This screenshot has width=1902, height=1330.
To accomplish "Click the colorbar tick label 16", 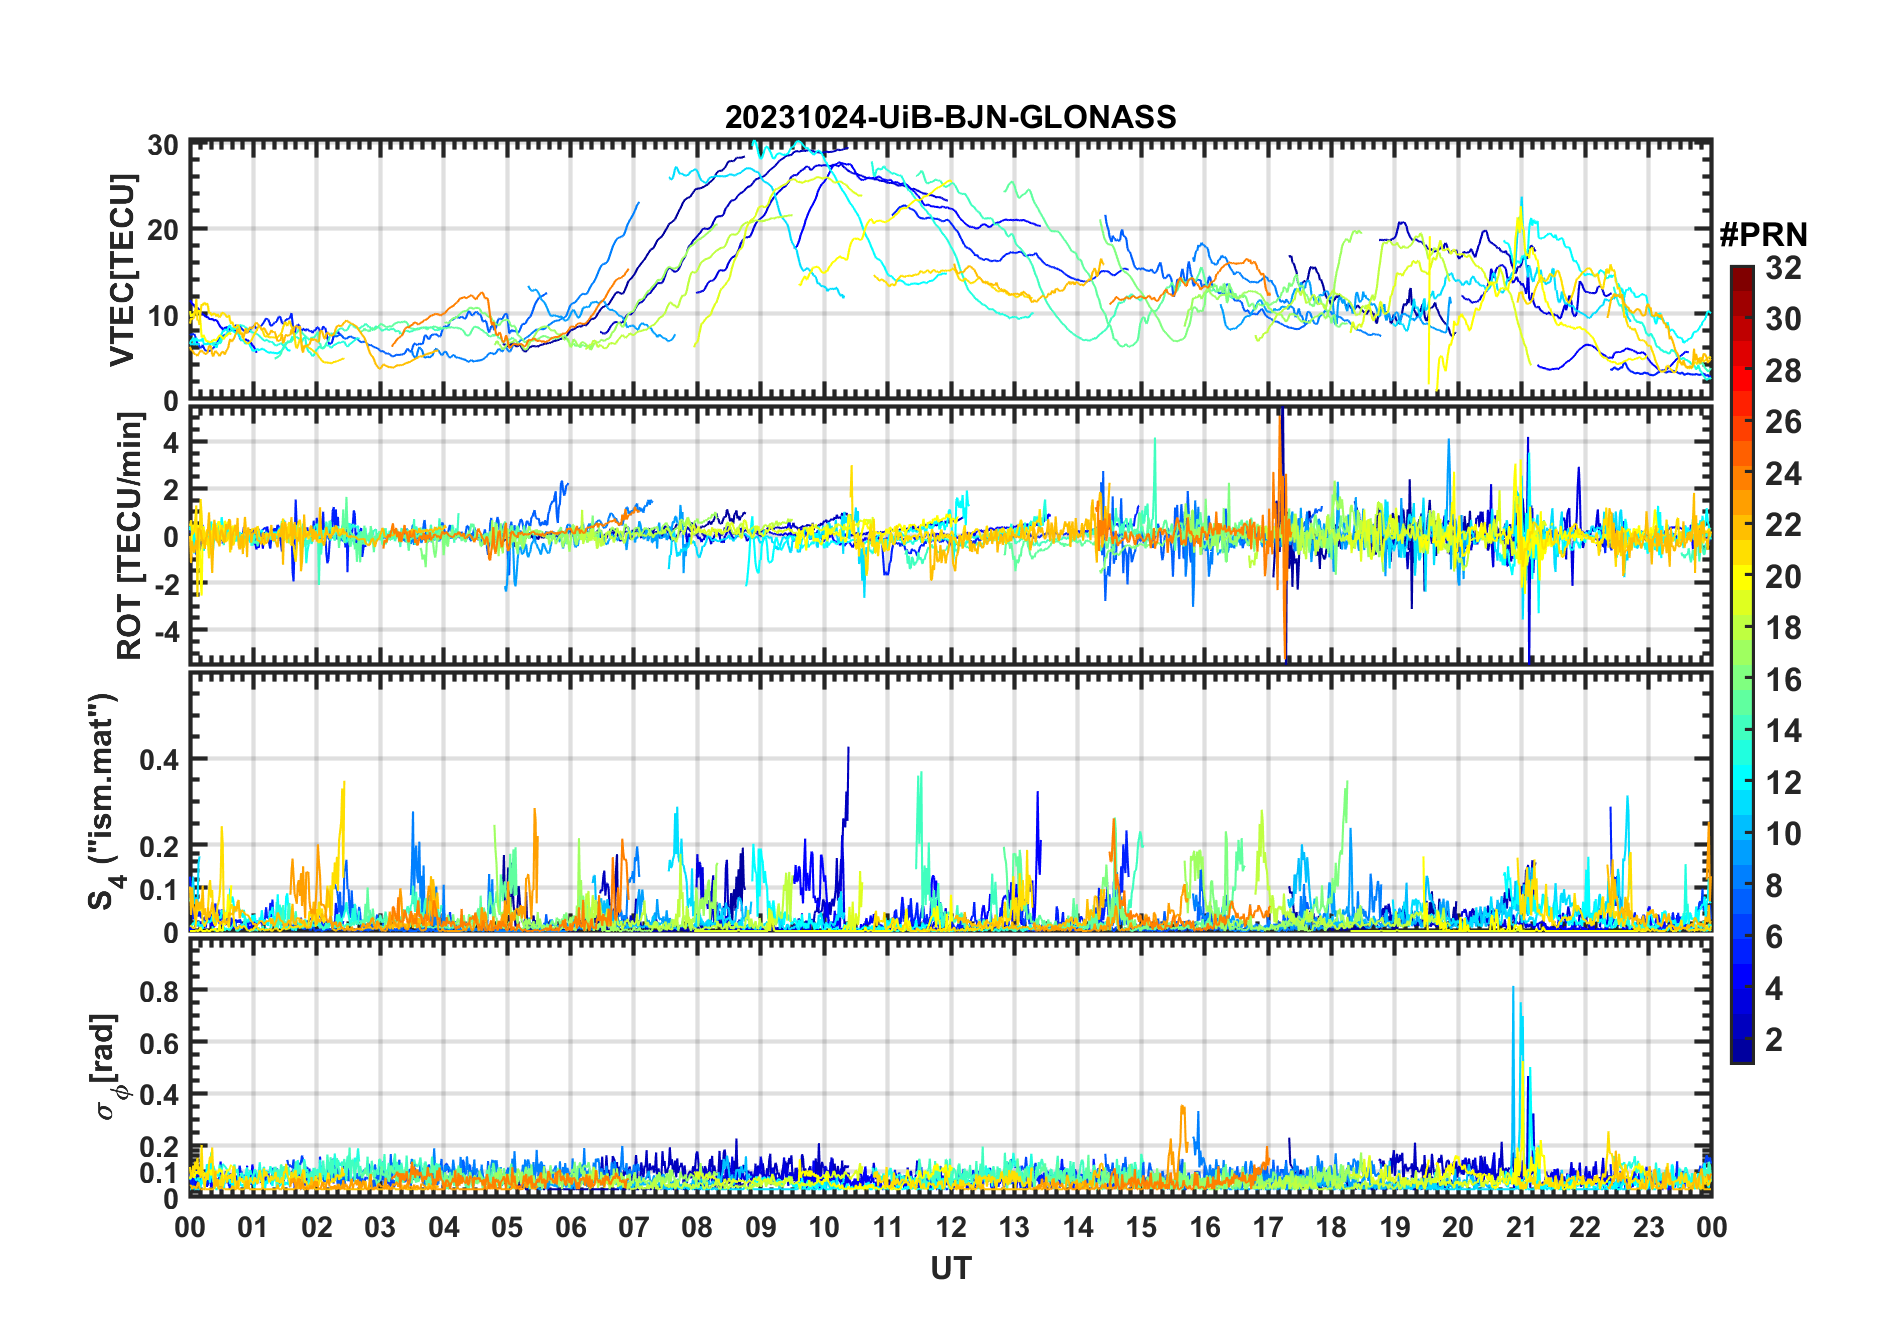I will [x=1783, y=680].
